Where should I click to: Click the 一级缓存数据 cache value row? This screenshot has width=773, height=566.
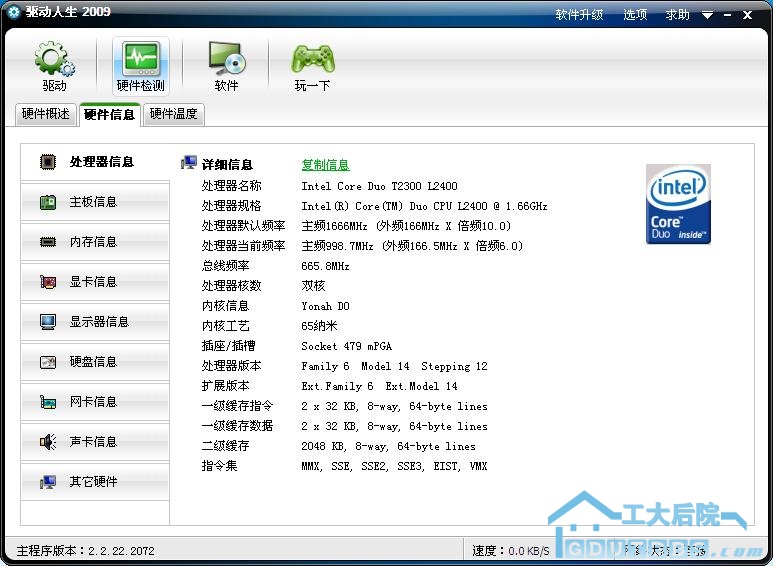pyautogui.click(x=394, y=426)
